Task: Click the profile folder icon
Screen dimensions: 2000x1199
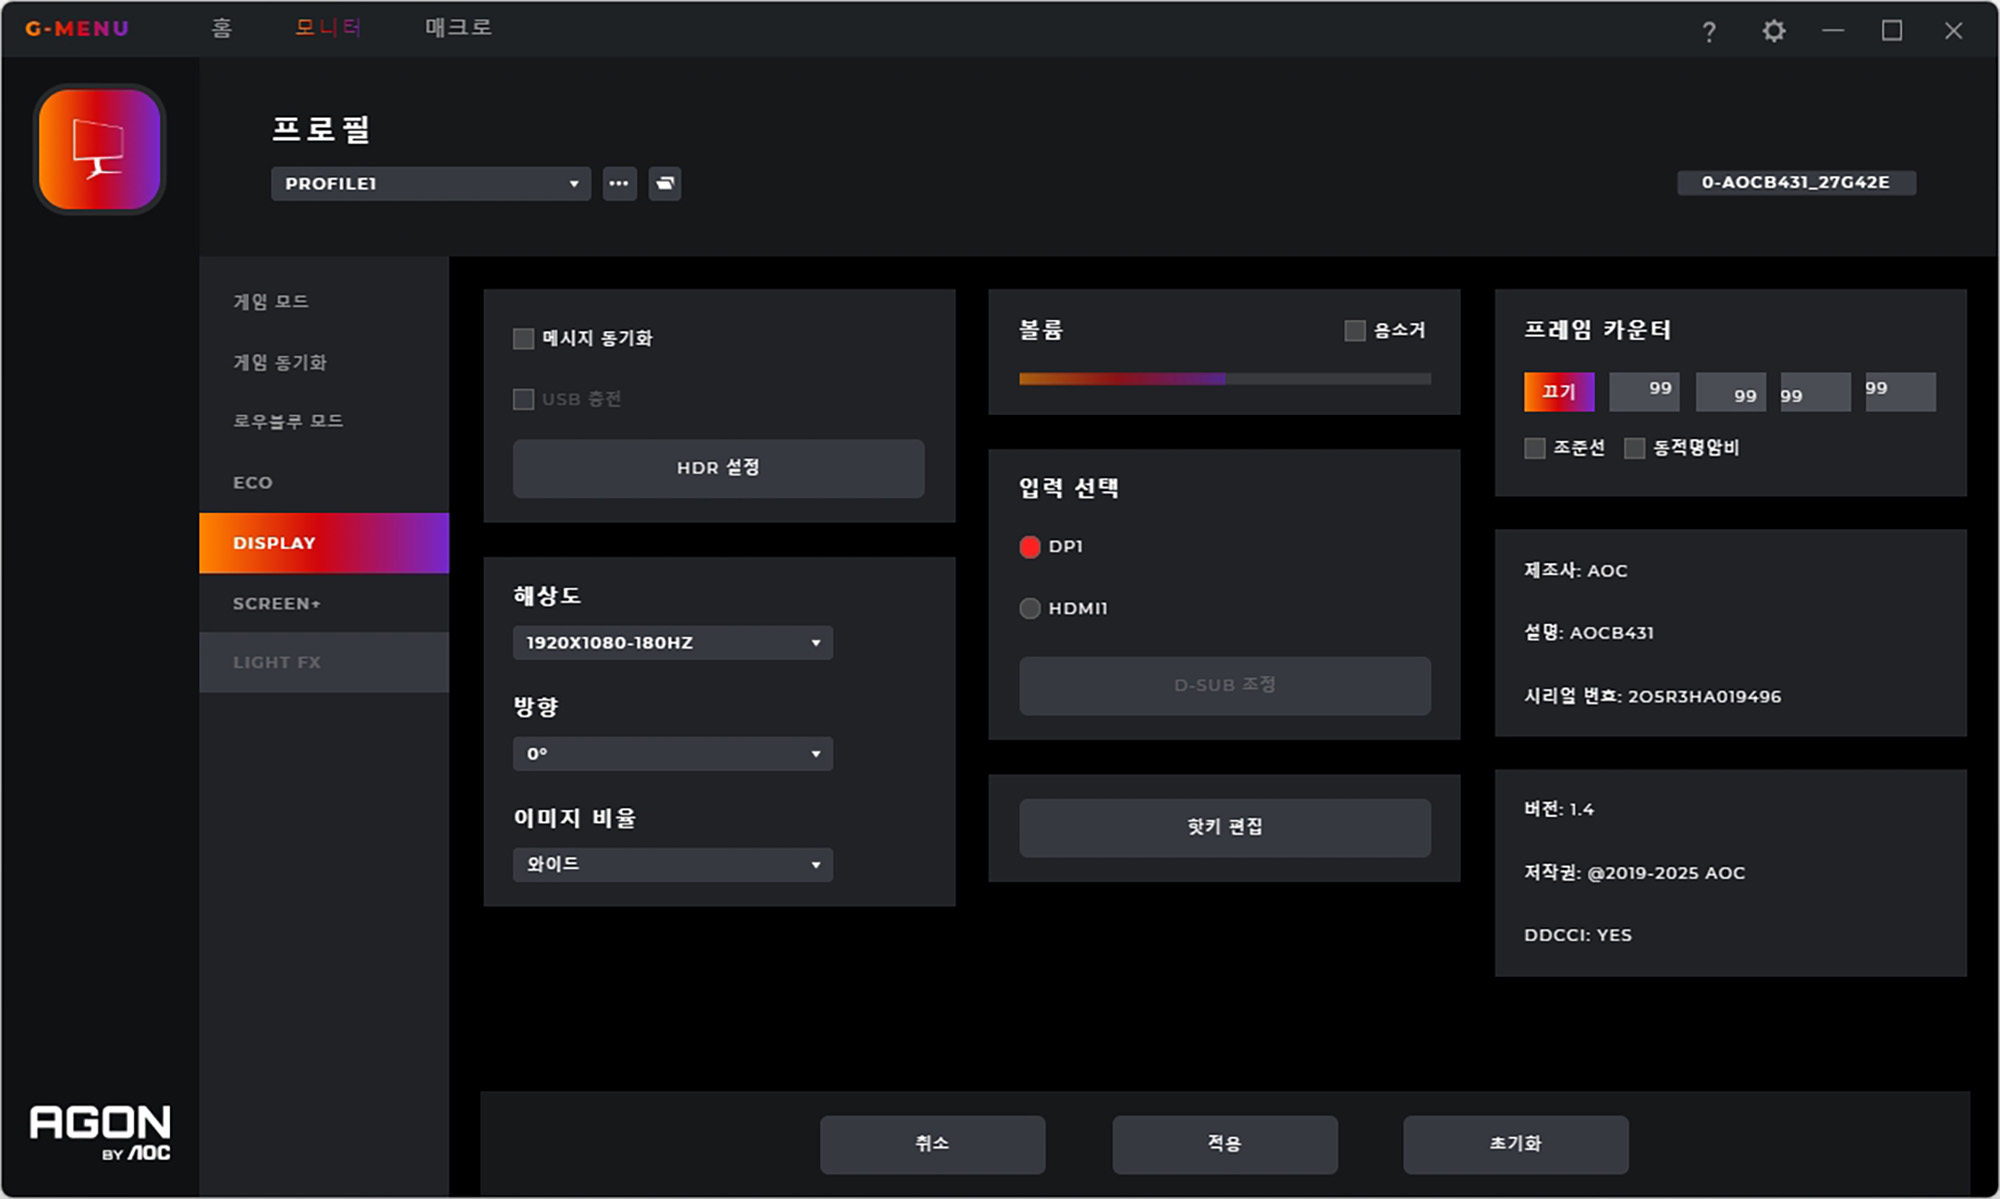Action: click(665, 184)
